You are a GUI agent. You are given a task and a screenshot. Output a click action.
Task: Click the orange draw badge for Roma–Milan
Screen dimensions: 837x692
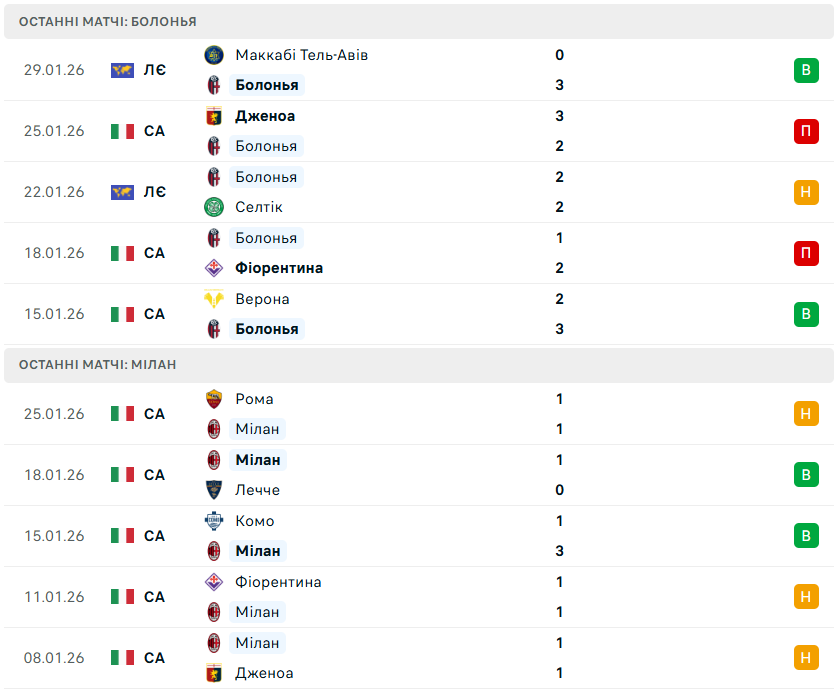pos(806,414)
